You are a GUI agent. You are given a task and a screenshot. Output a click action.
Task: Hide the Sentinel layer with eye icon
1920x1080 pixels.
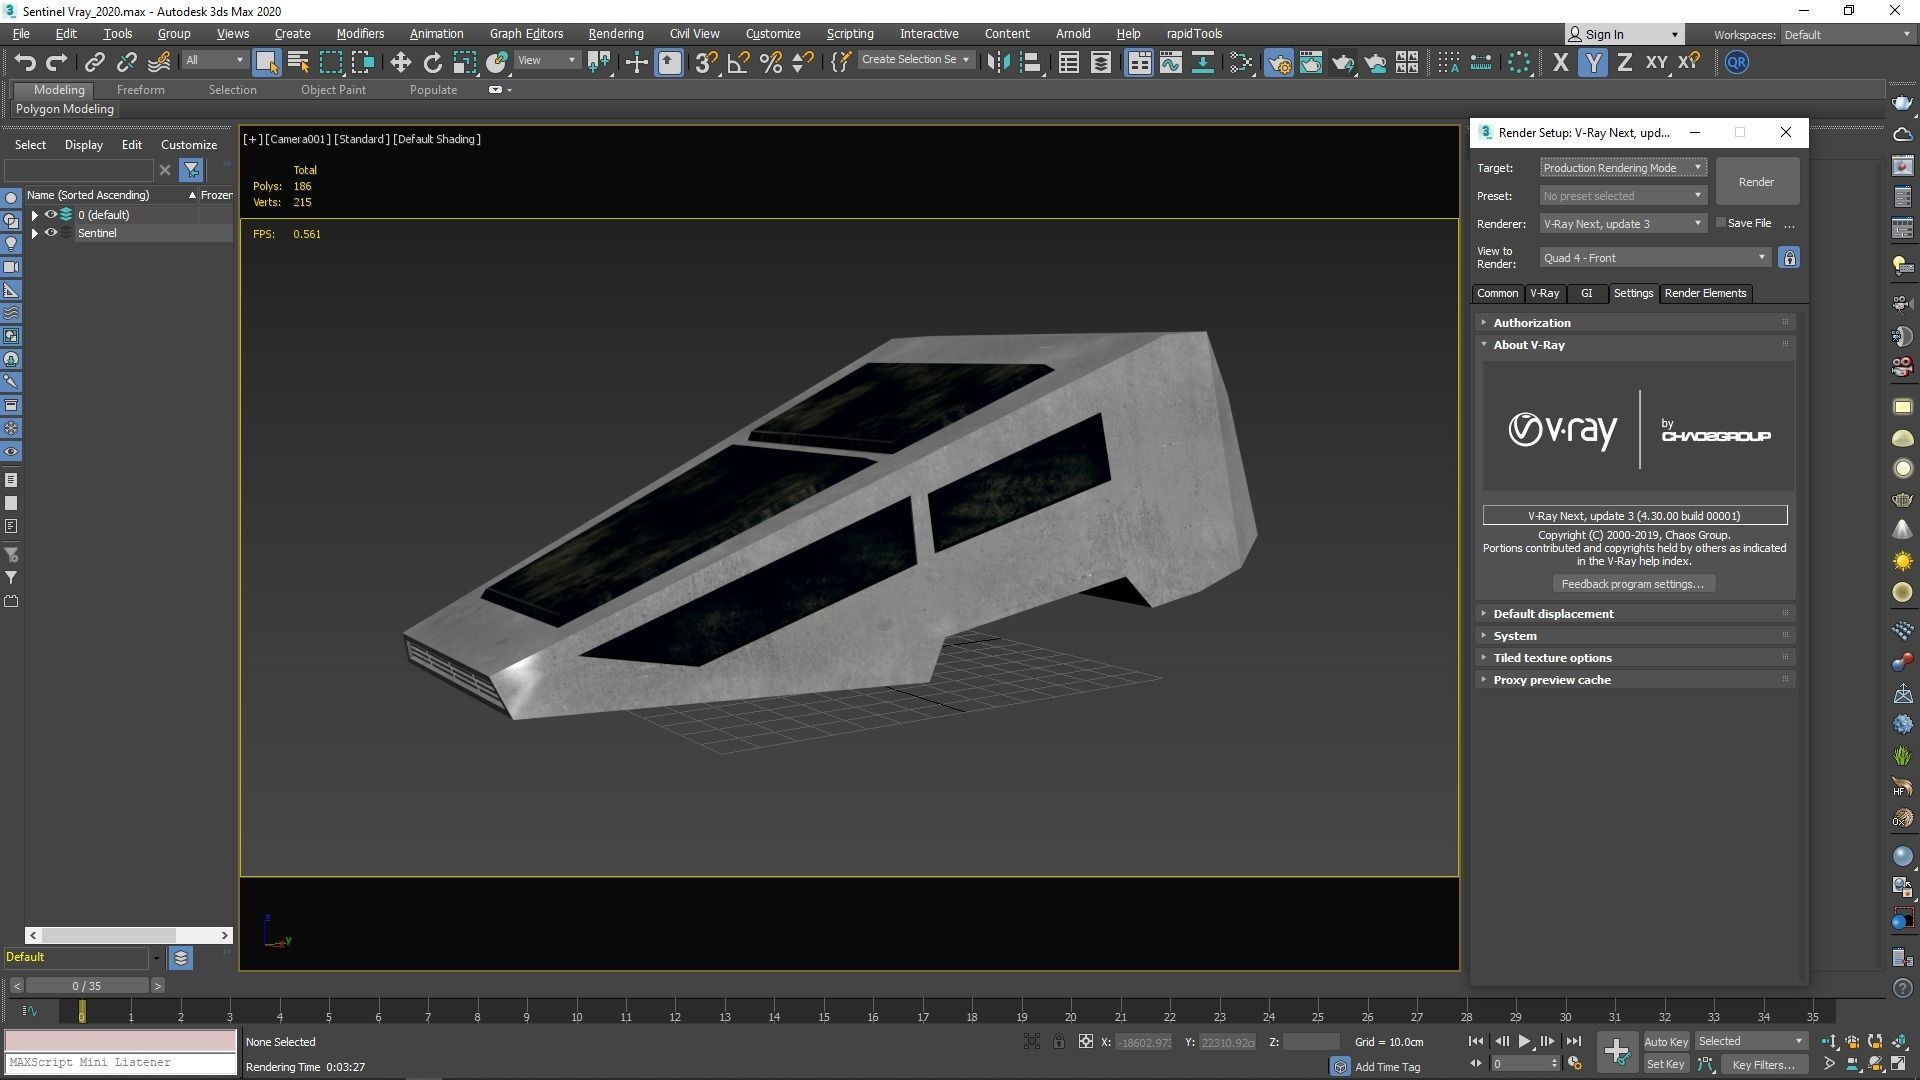(50, 233)
